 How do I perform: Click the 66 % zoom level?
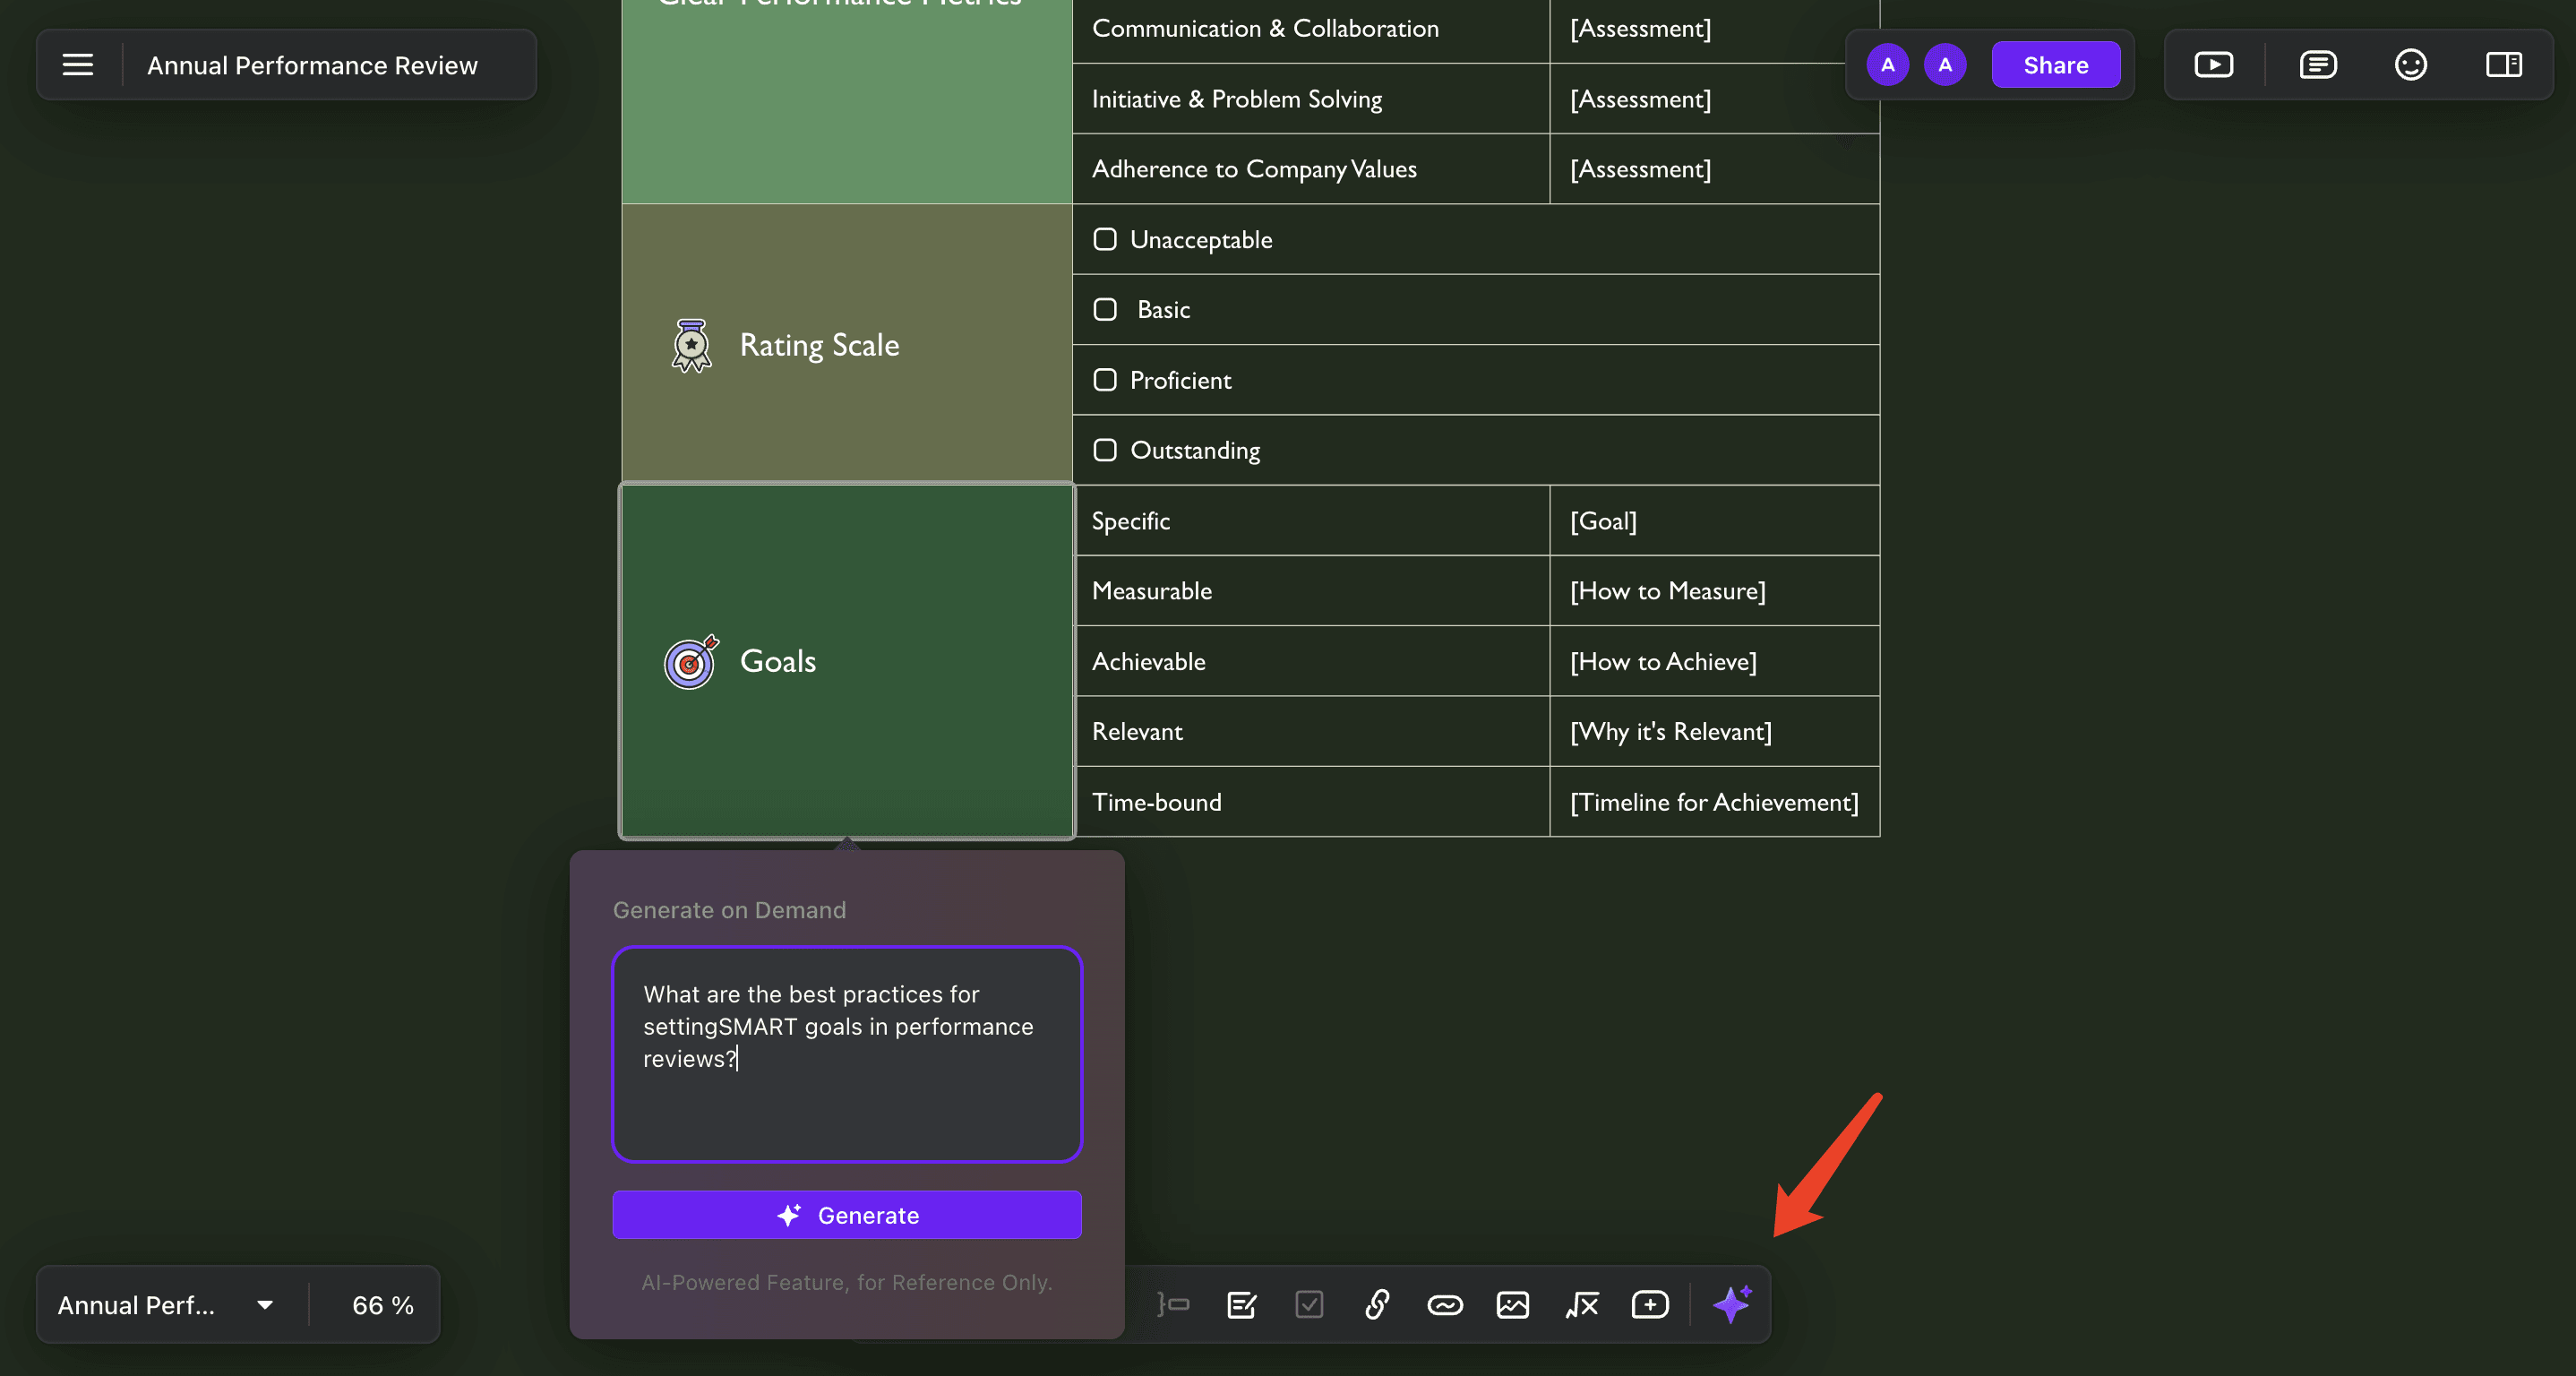click(382, 1304)
